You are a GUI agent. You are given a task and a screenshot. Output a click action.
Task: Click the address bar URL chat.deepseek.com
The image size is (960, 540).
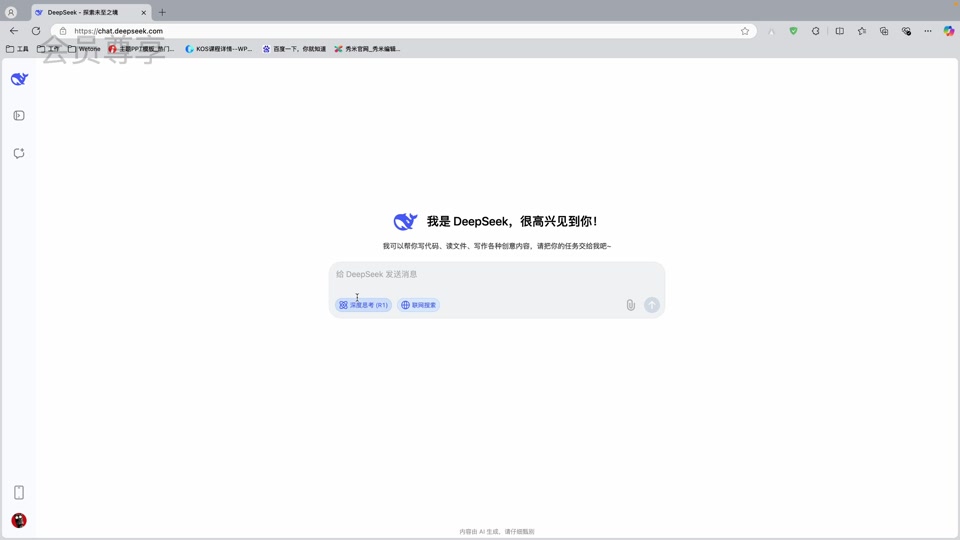pyautogui.click(x=119, y=31)
